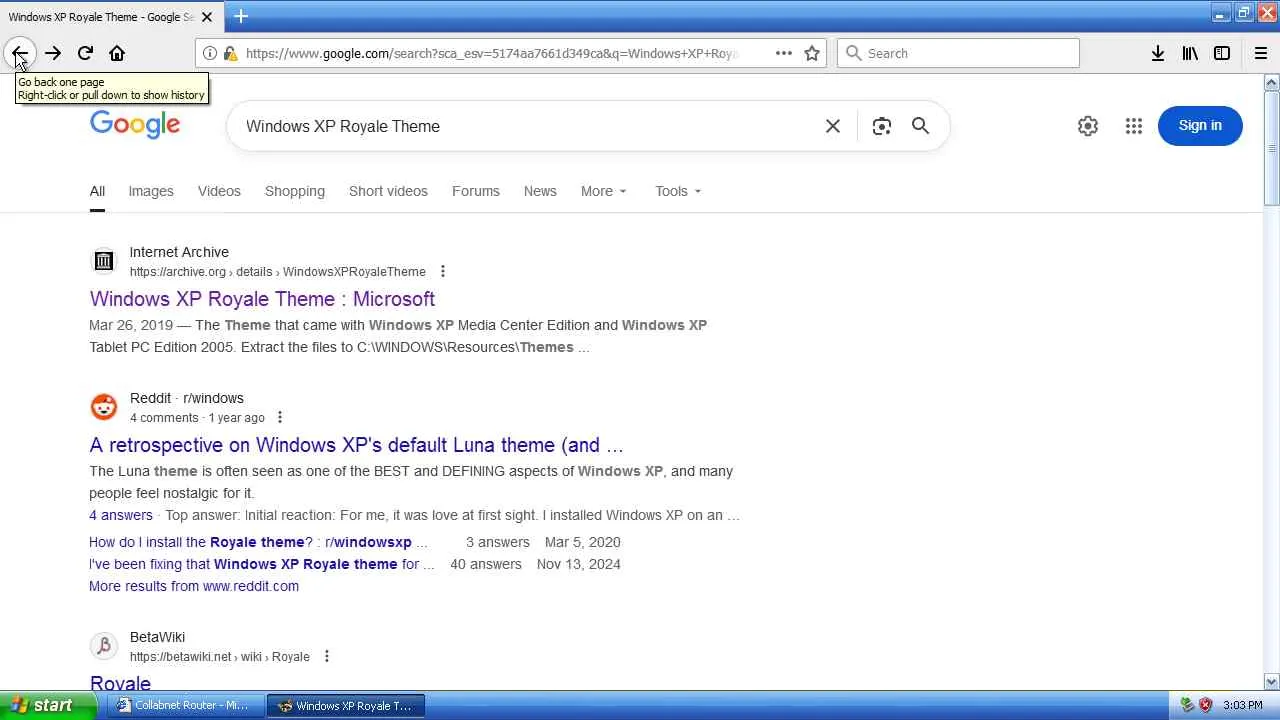Open options for the BetaWiki result
This screenshot has width=1280, height=720.
[x=326, y=657]
